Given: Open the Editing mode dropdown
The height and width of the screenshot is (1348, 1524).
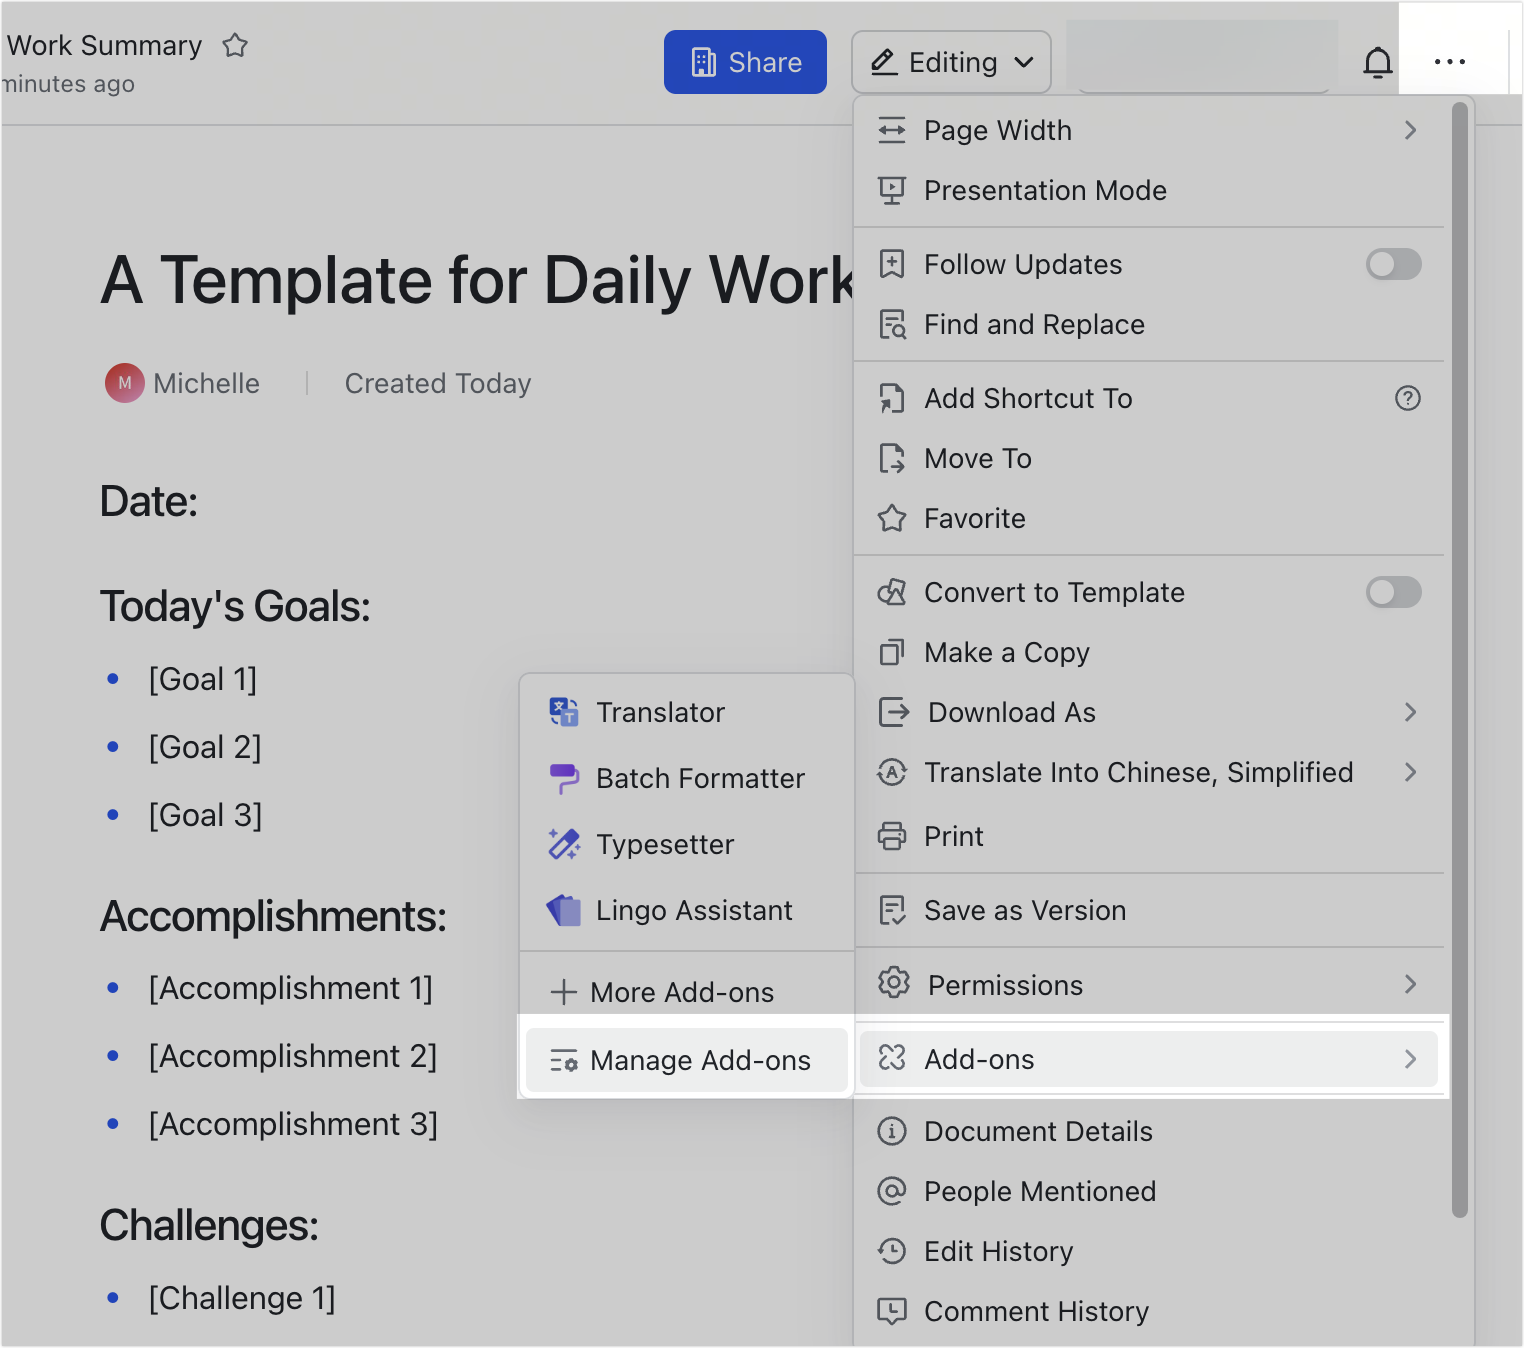Looking at the screenshot, I should (950, 61).
